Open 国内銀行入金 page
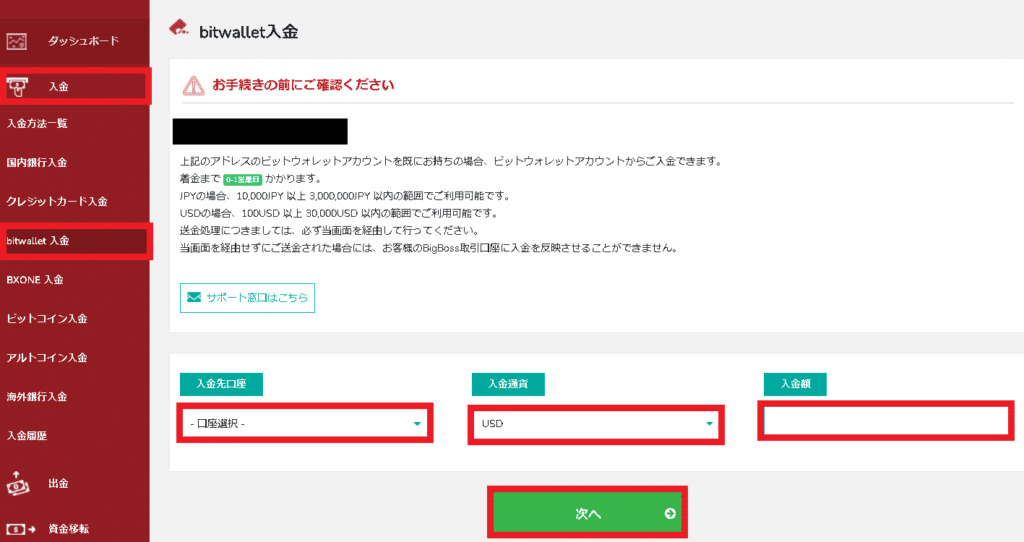This screenshot has width=1024, height=542. pyautogui.click(x=37, y=163)
